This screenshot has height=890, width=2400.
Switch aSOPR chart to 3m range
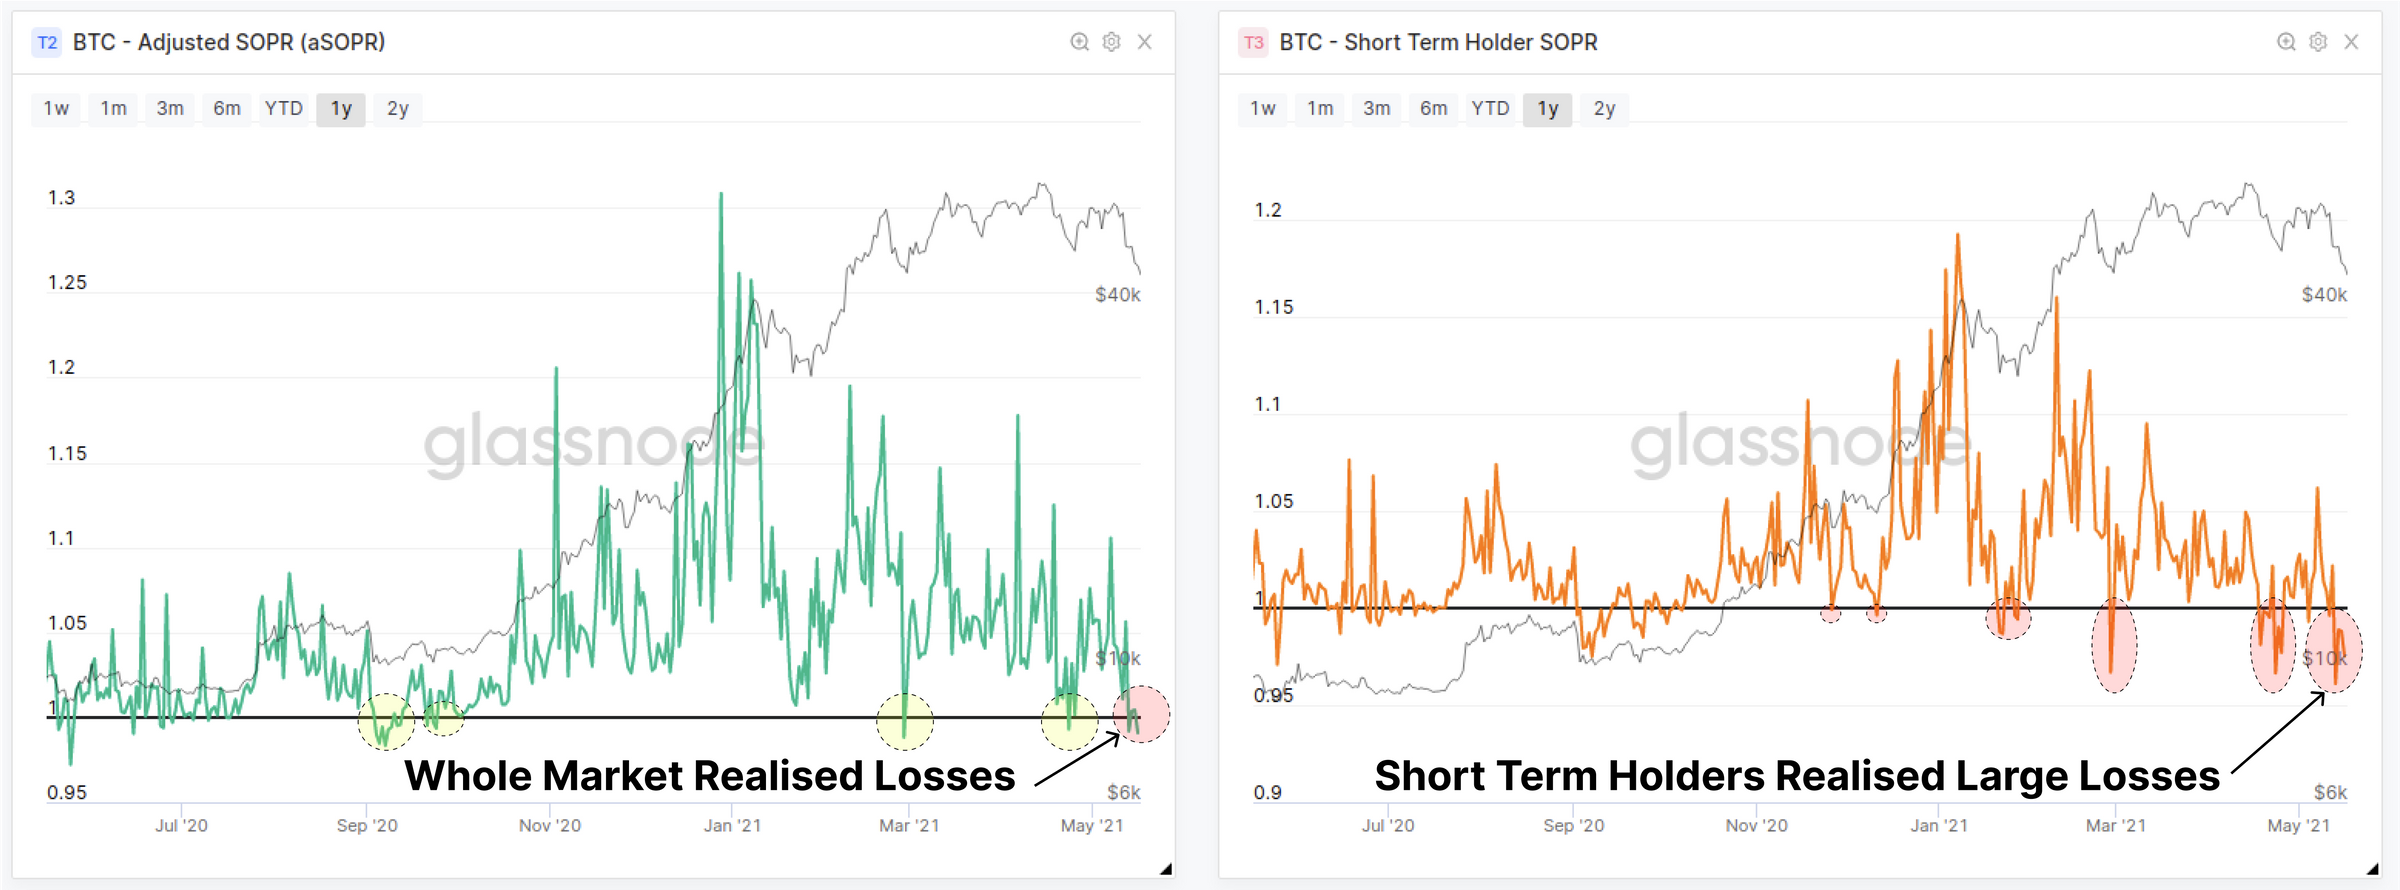pyautogui.click(x=170, y=108)
